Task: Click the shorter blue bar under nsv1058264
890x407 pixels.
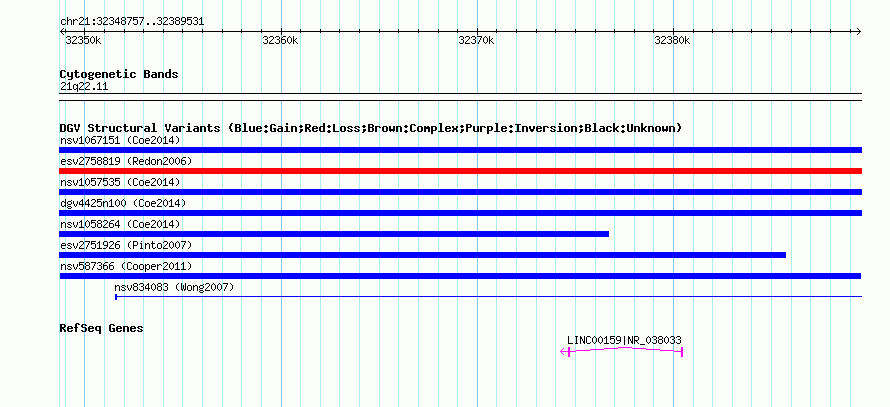Action: click(334, 234)
